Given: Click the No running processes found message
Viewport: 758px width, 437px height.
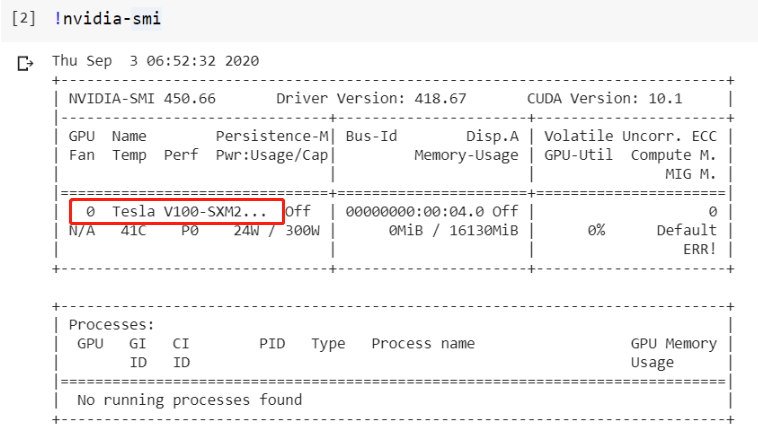Looking at the screenshot, I should click(x=189, y=400).
